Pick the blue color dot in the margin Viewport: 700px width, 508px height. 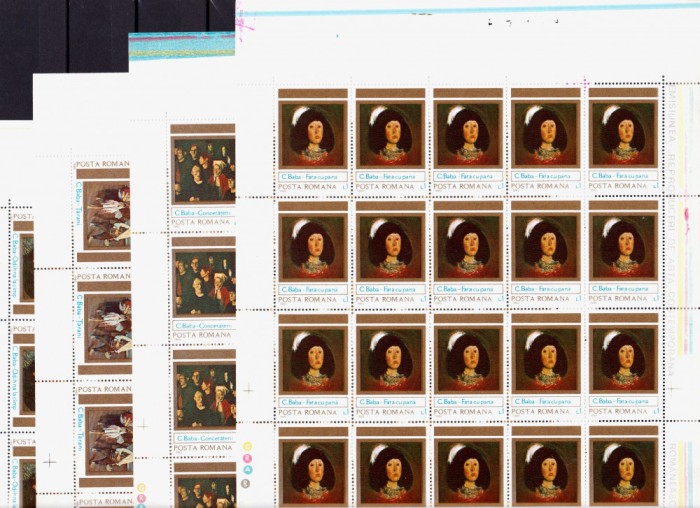247,472
